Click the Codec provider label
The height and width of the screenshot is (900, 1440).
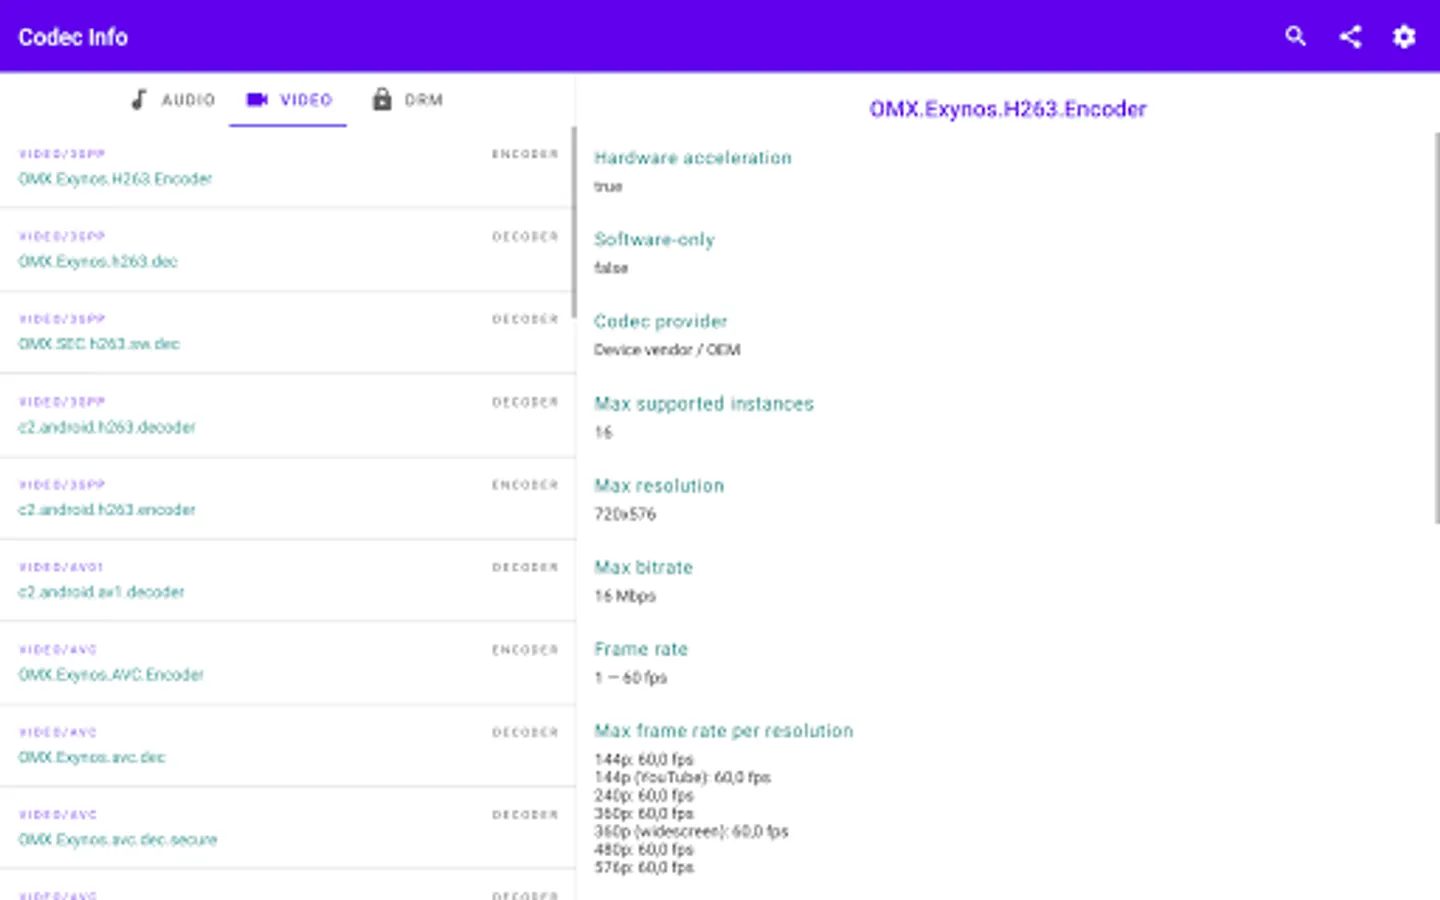pos(660,321)
